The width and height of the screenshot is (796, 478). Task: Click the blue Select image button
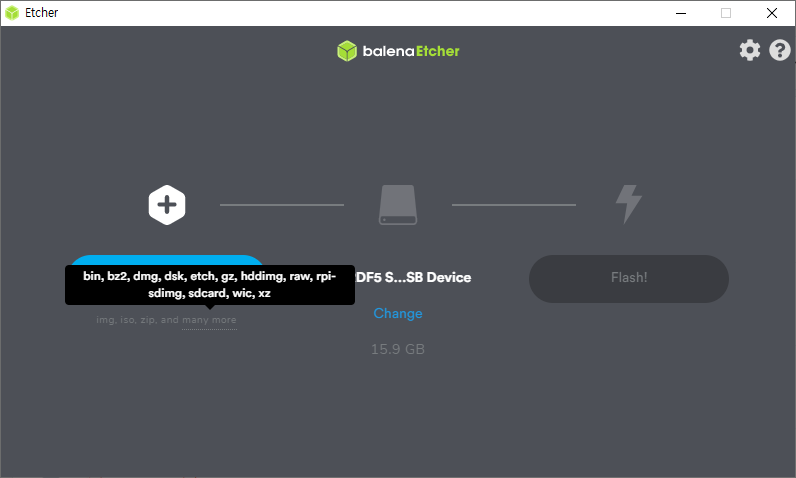[x=167, y=260]
